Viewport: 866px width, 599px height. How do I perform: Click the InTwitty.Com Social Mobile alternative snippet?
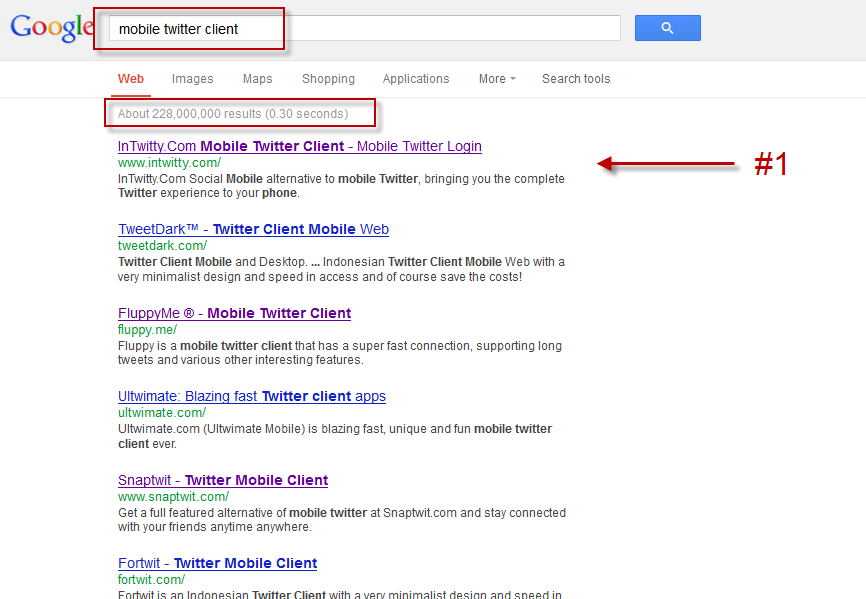pyautogui.click(x=341, y=186)
